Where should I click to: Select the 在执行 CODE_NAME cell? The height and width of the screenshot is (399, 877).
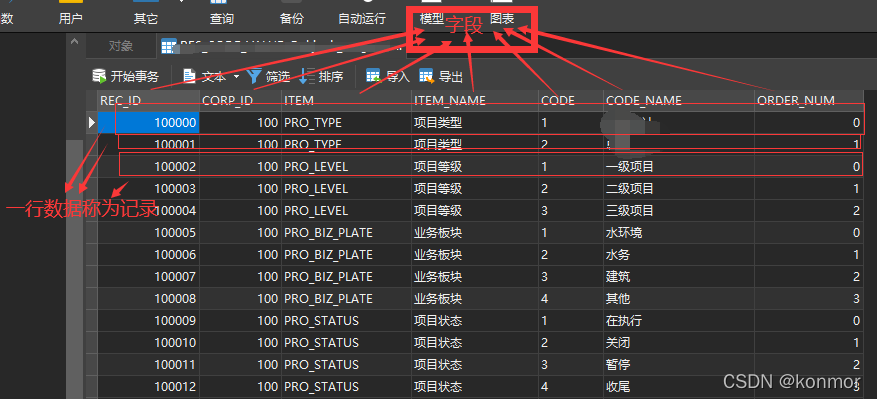[x=679, y=321]
